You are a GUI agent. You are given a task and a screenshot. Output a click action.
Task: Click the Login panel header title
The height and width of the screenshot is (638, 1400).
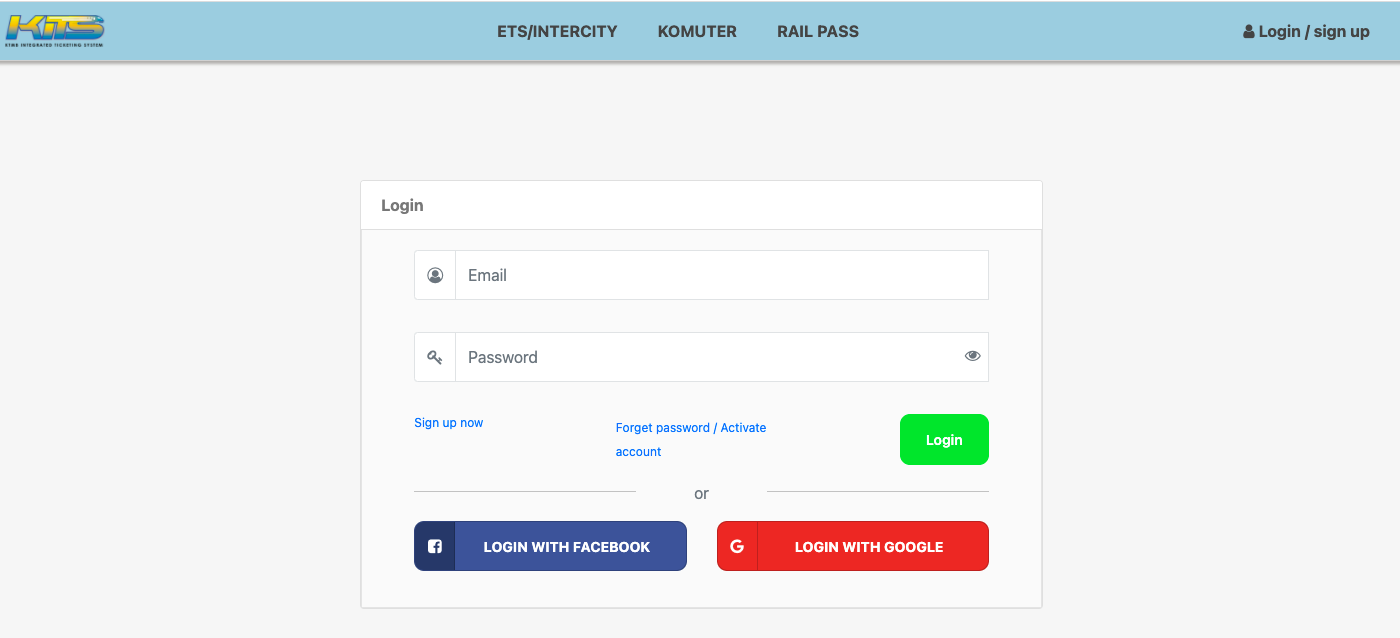(402, 205)
